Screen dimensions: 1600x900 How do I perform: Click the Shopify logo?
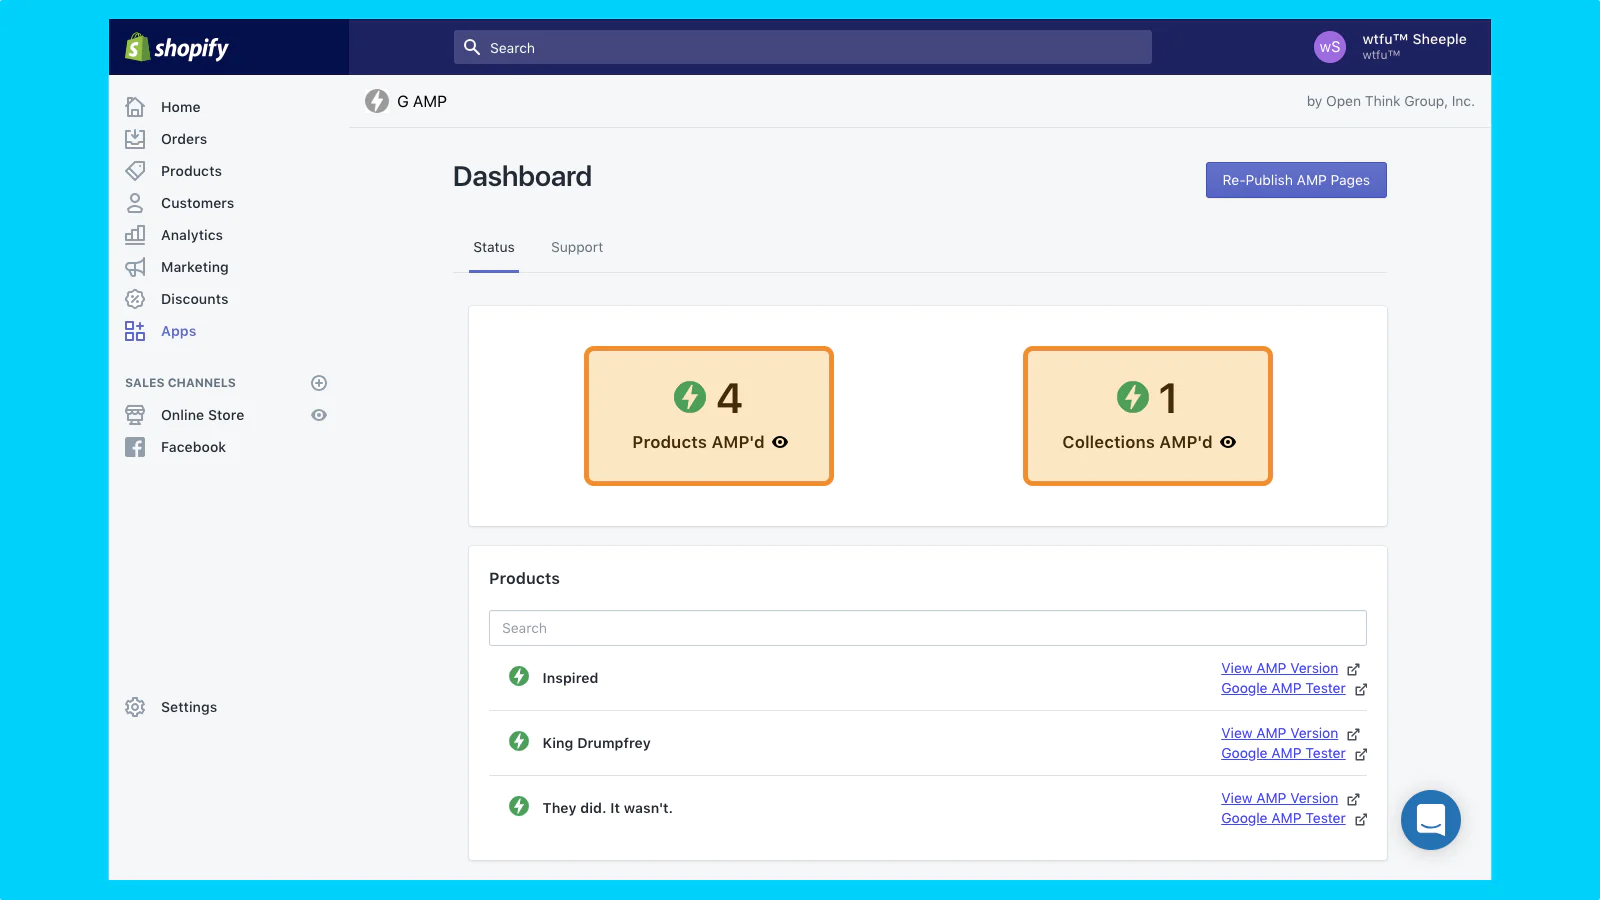177,47
